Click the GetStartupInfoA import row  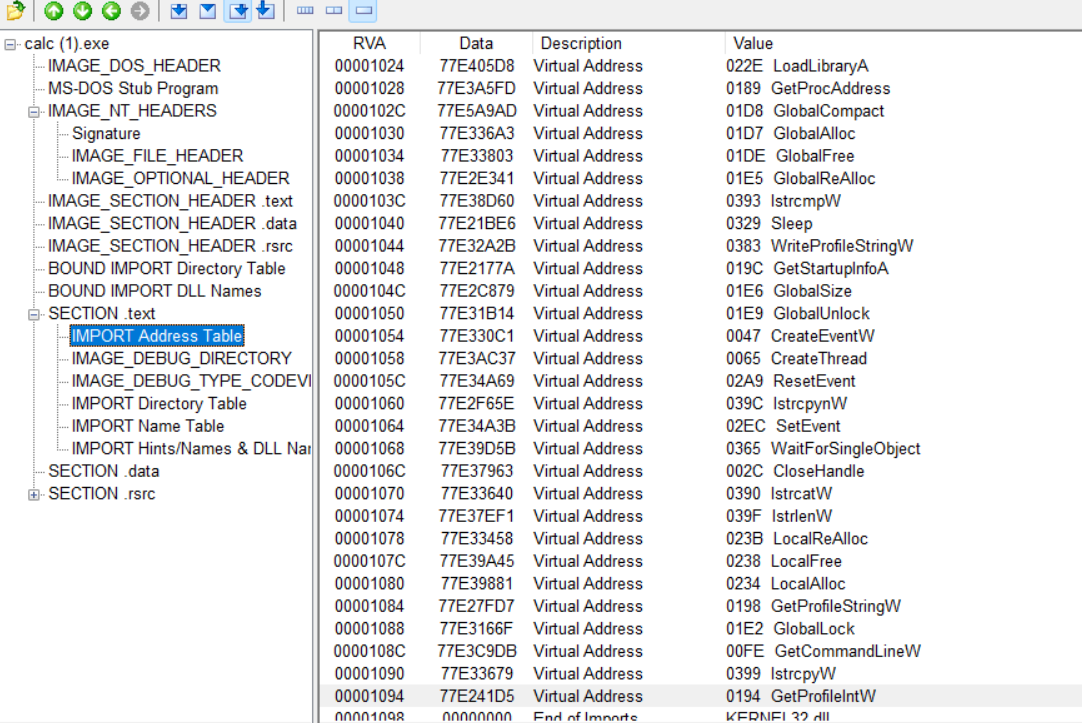click(x=700, y=268)
